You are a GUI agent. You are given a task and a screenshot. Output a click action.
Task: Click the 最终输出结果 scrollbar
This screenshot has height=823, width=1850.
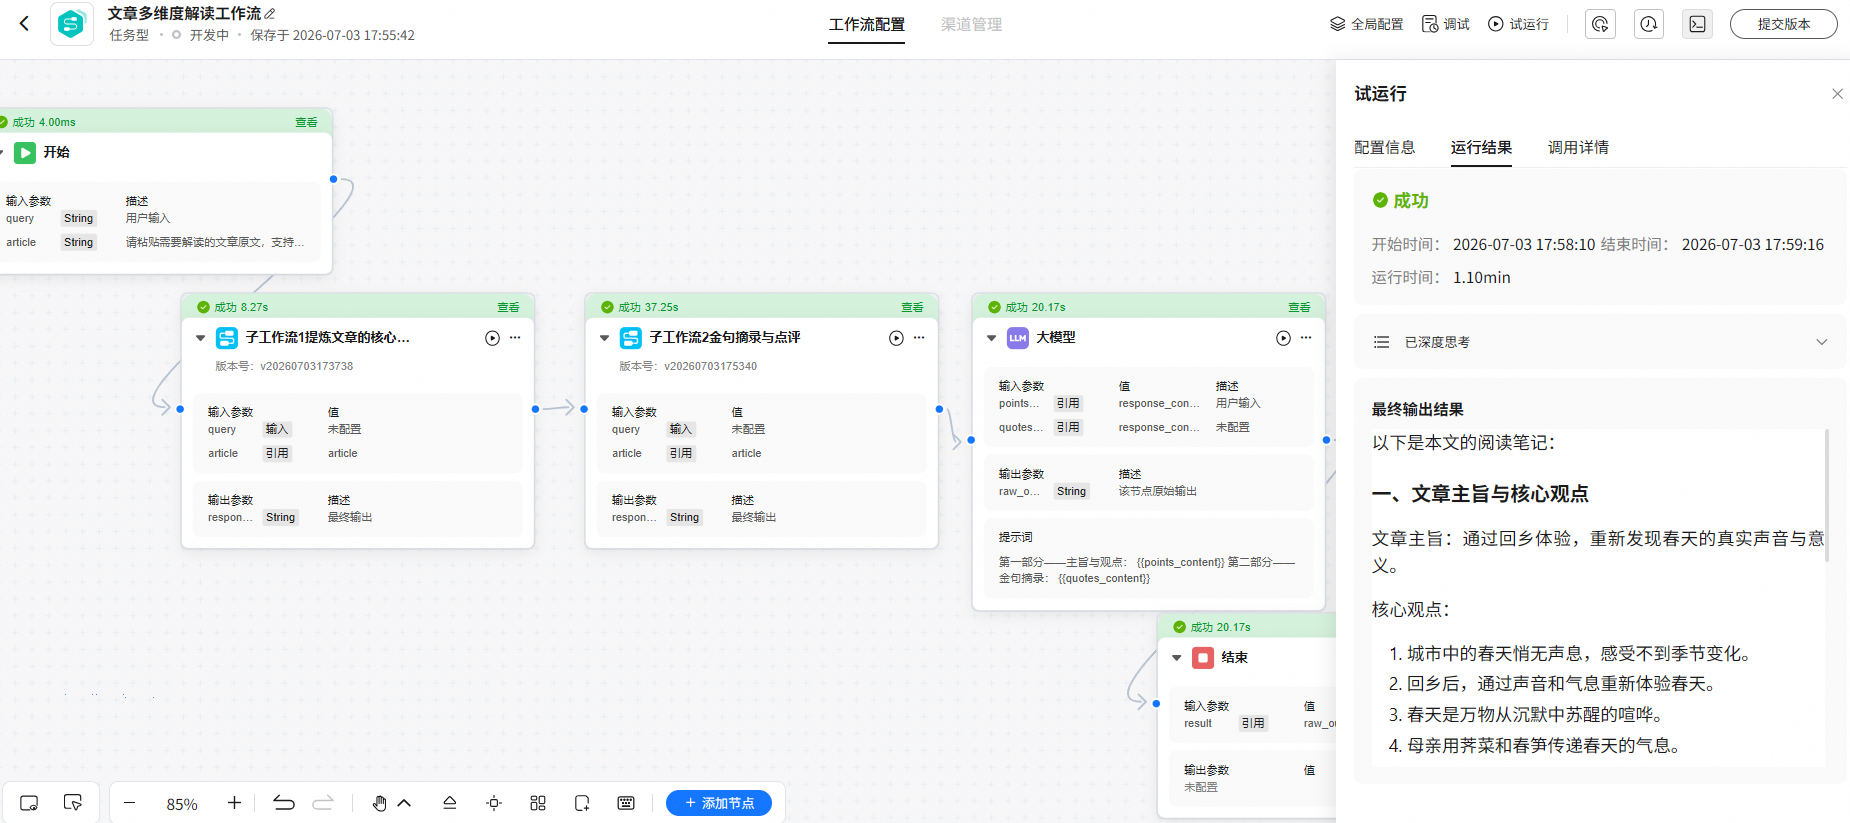click(x=1827, y=496)
